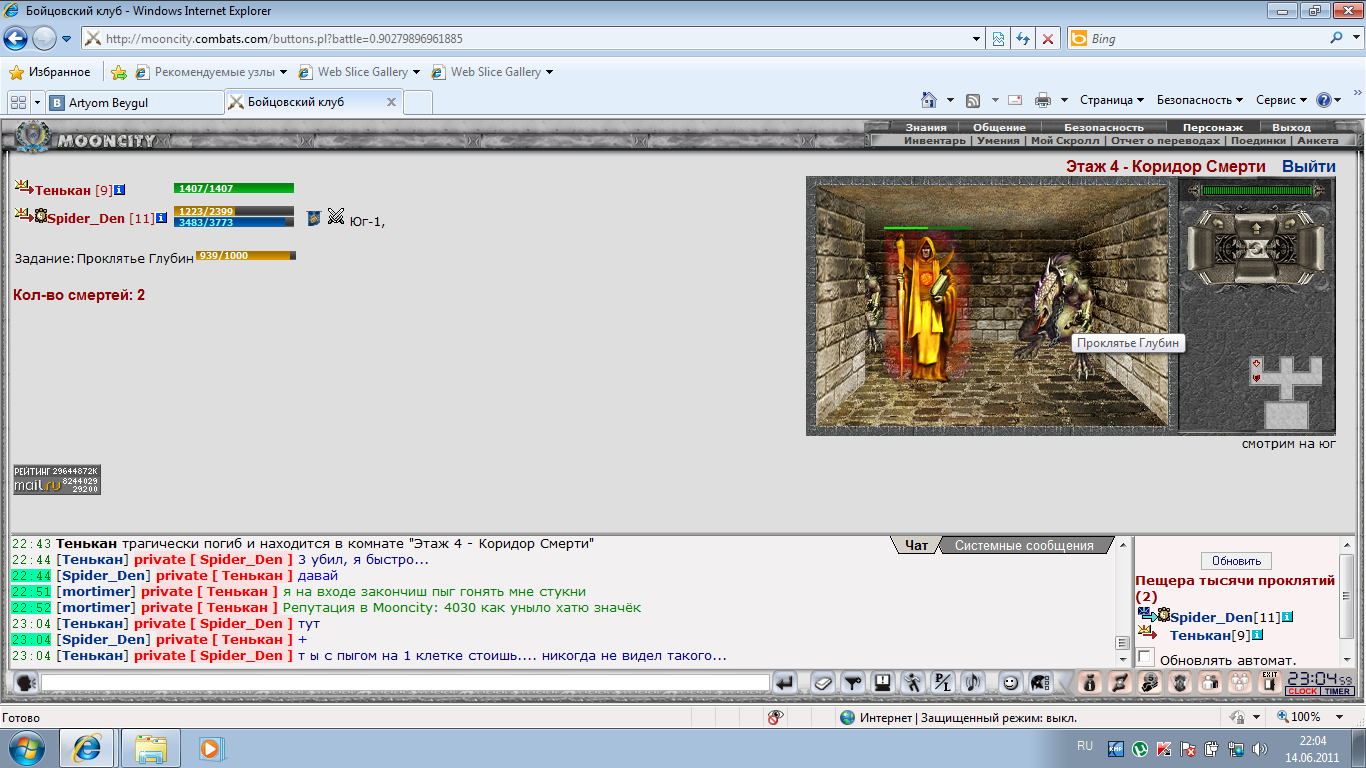Move forward with the up arrow
This screenshot has width=1366, height=768.
(1256, 229)
